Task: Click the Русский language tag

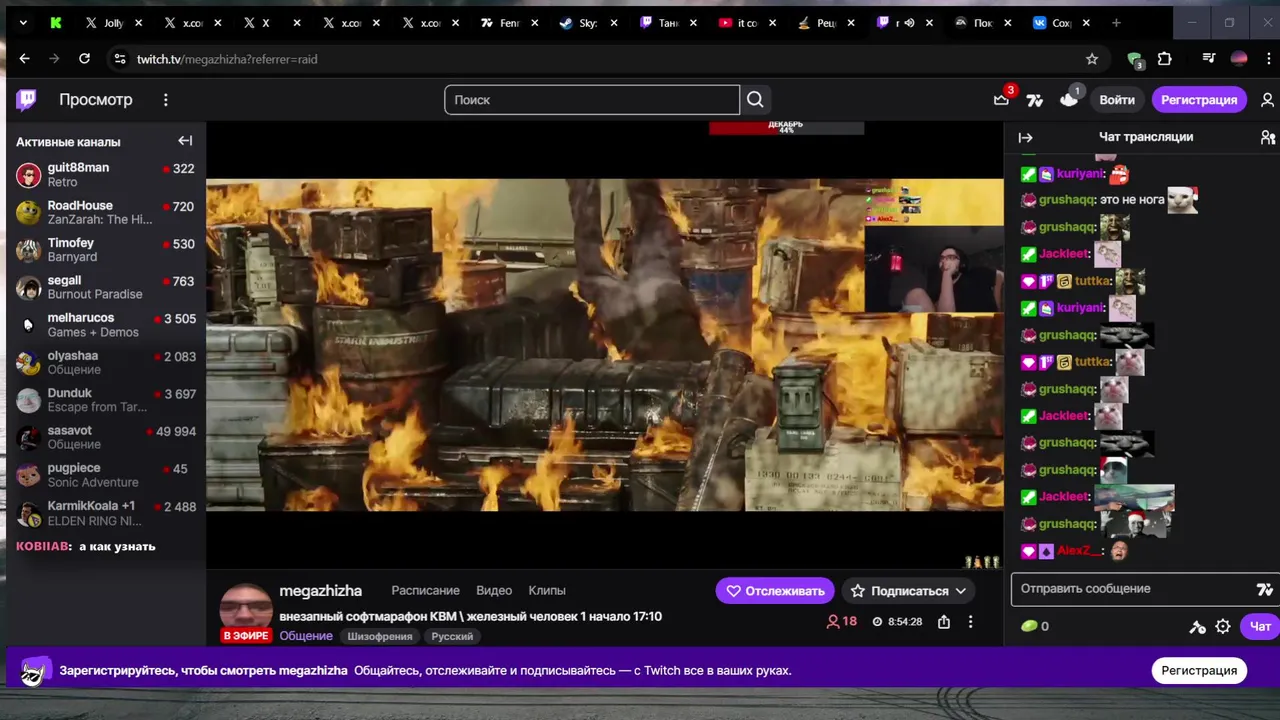Action: [x=453, y=636]
